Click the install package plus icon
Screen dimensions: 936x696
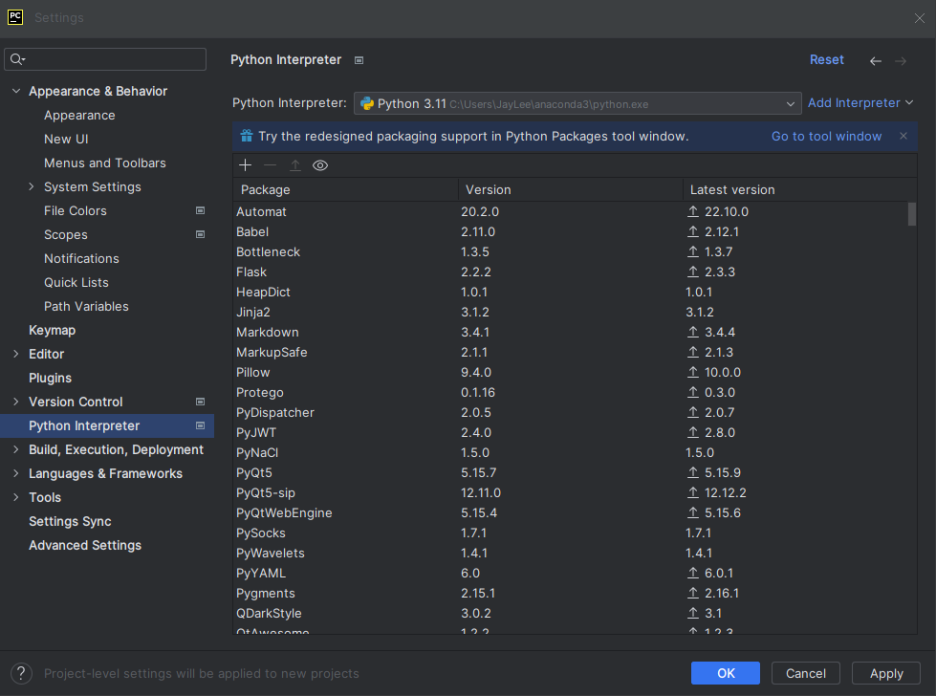coord(245,165)
